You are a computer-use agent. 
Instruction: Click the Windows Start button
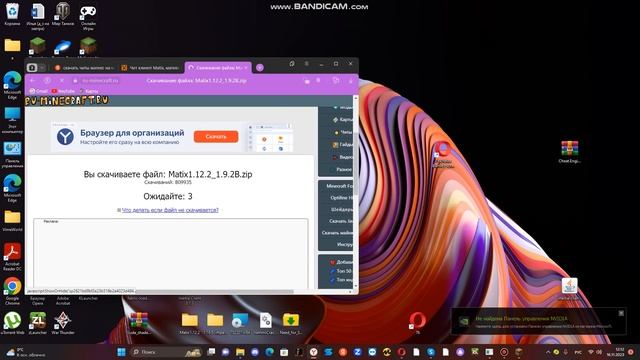click(121, 352)
